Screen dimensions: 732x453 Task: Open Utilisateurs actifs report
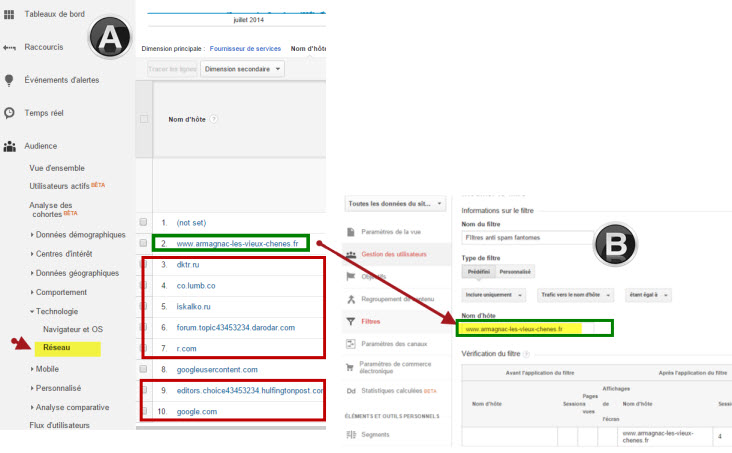(x=59, y=186)
